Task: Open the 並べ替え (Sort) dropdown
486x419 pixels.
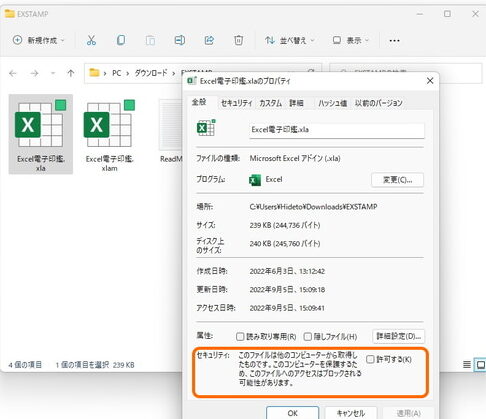Action: pos(290,40)
